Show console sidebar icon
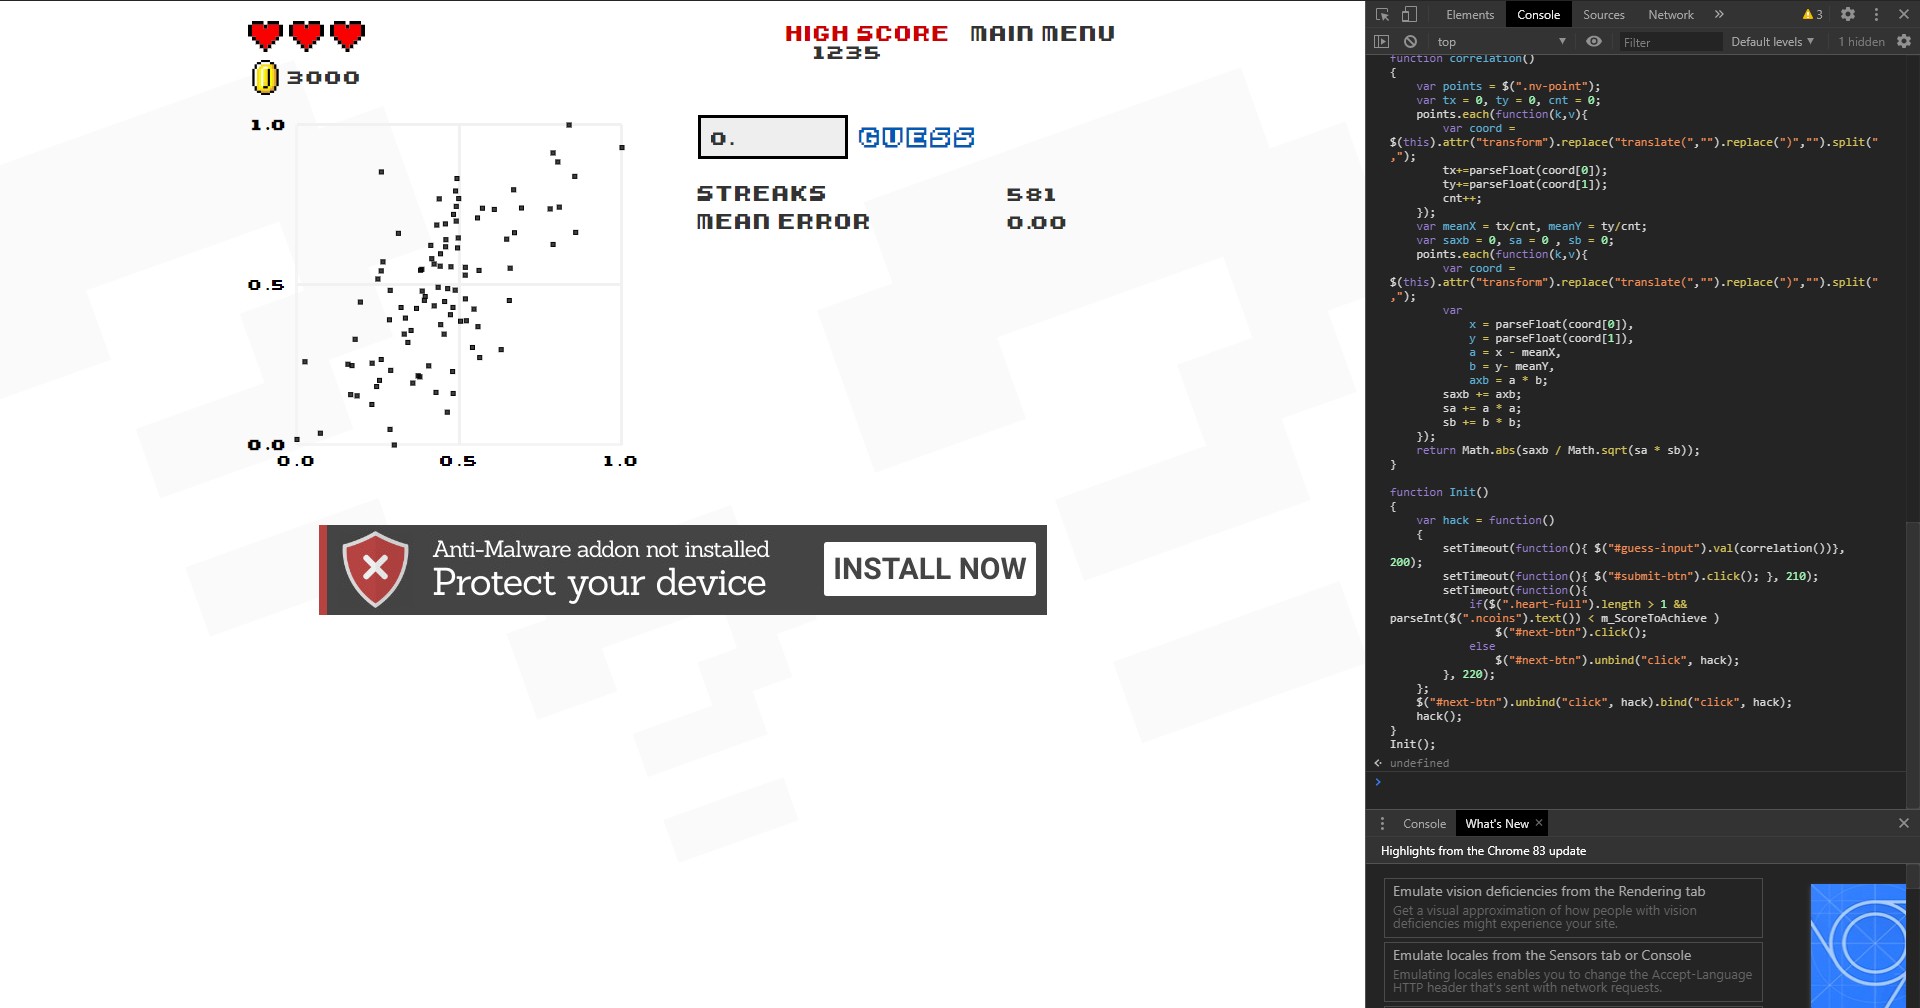The image size is (1920, 1008). 1382,41
